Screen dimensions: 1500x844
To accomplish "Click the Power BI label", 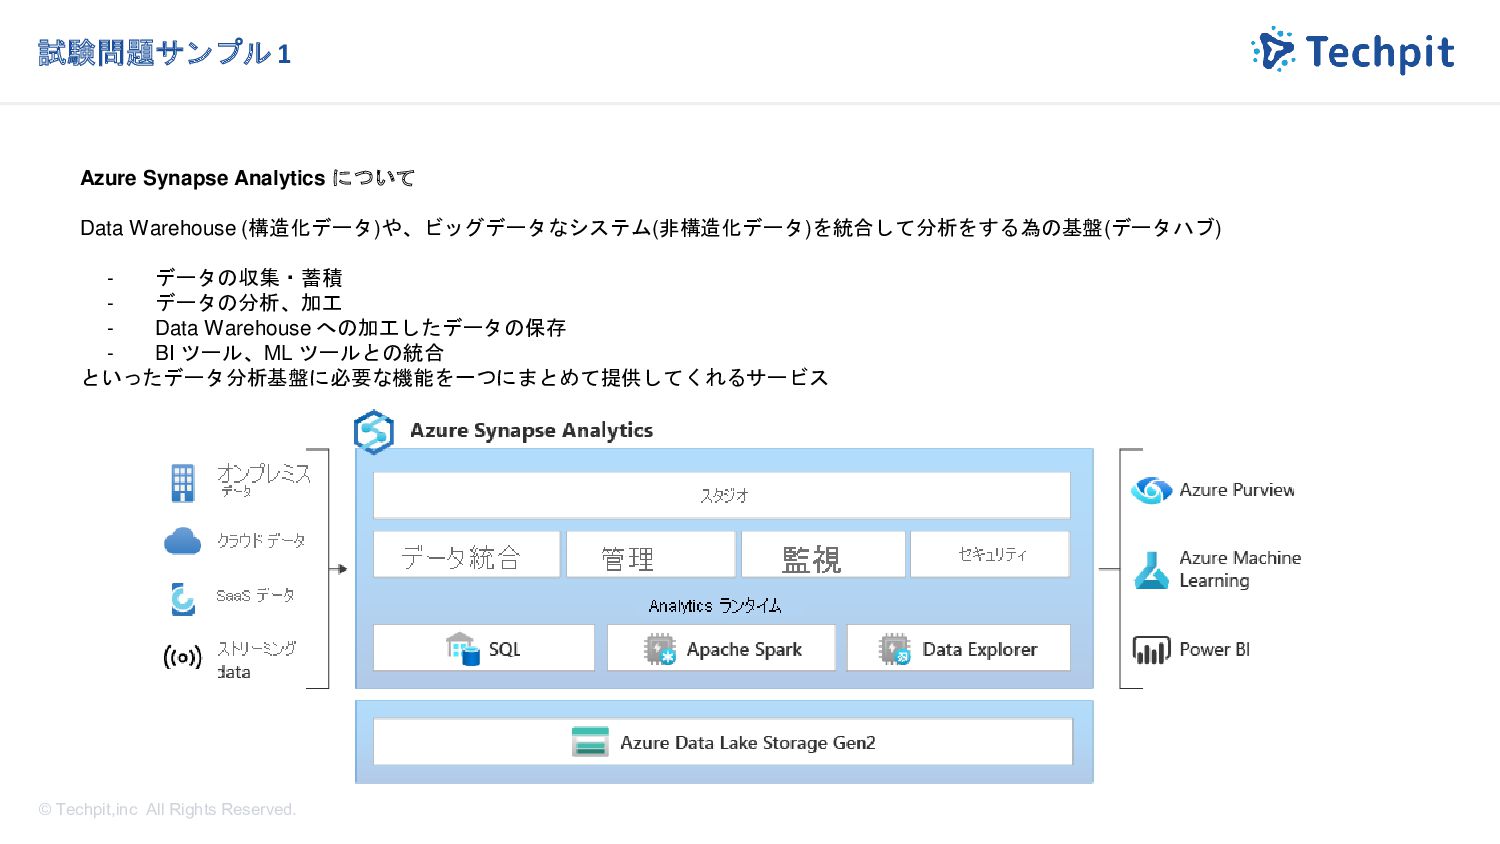I will click(1215, 650).
